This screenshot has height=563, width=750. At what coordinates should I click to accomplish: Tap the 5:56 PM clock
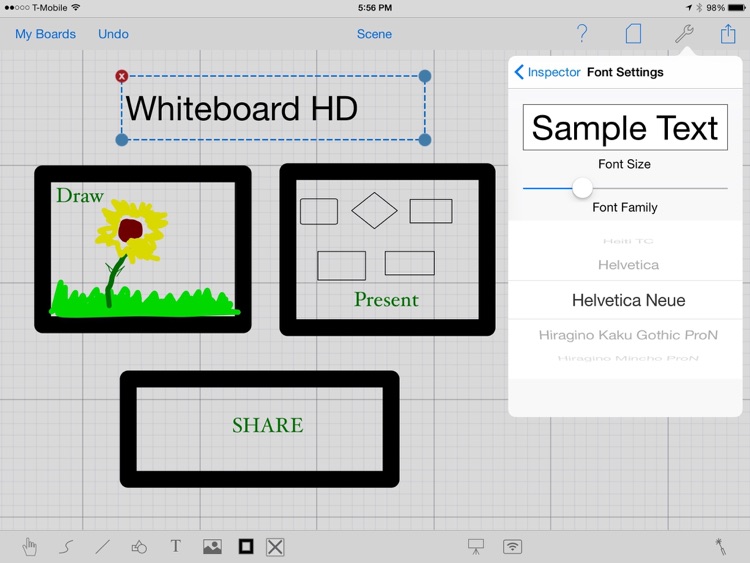click(x=375, y=8)
